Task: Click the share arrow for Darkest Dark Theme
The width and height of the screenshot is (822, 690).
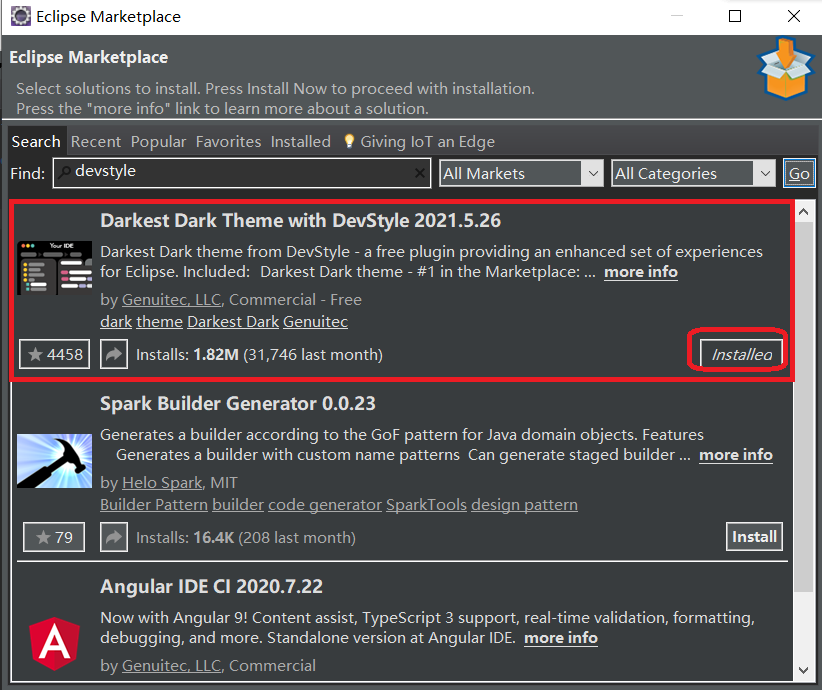Action: click(113, 353)
